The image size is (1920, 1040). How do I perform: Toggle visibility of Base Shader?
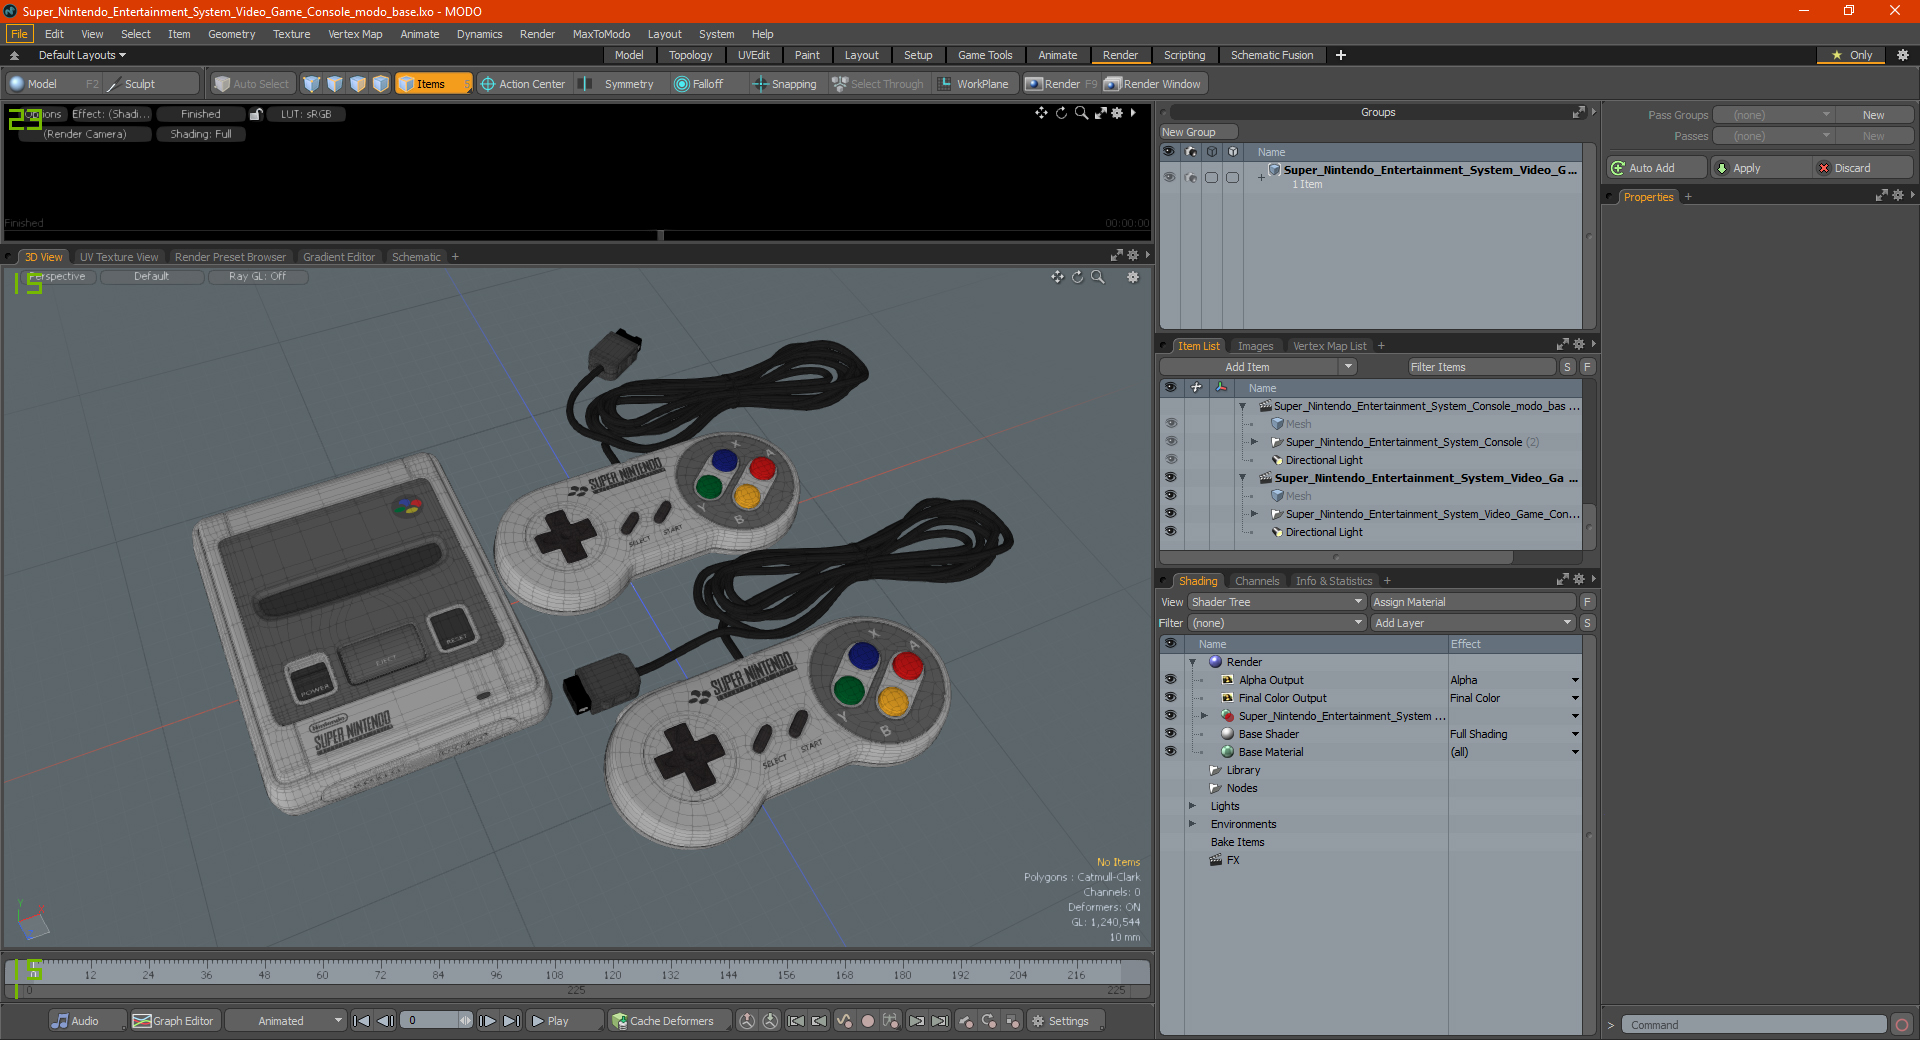1170,734
